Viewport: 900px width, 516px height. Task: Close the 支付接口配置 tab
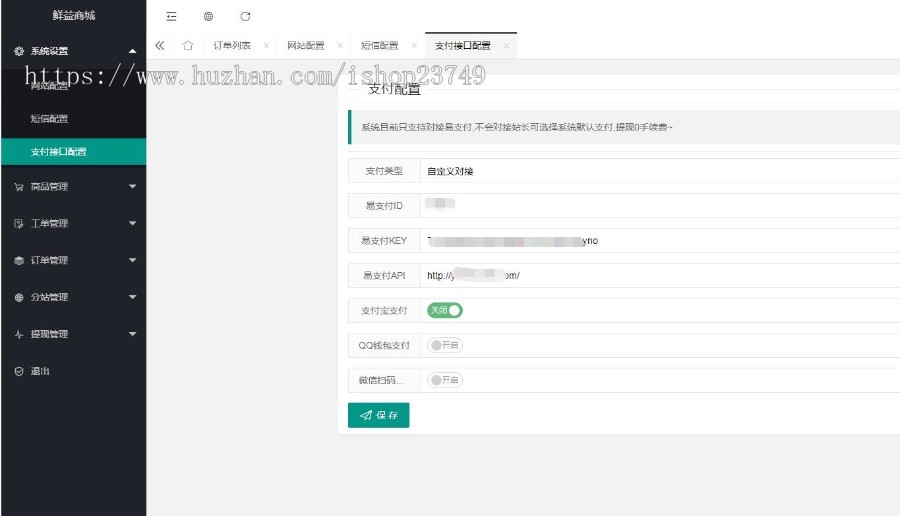(x=506, y=46)
